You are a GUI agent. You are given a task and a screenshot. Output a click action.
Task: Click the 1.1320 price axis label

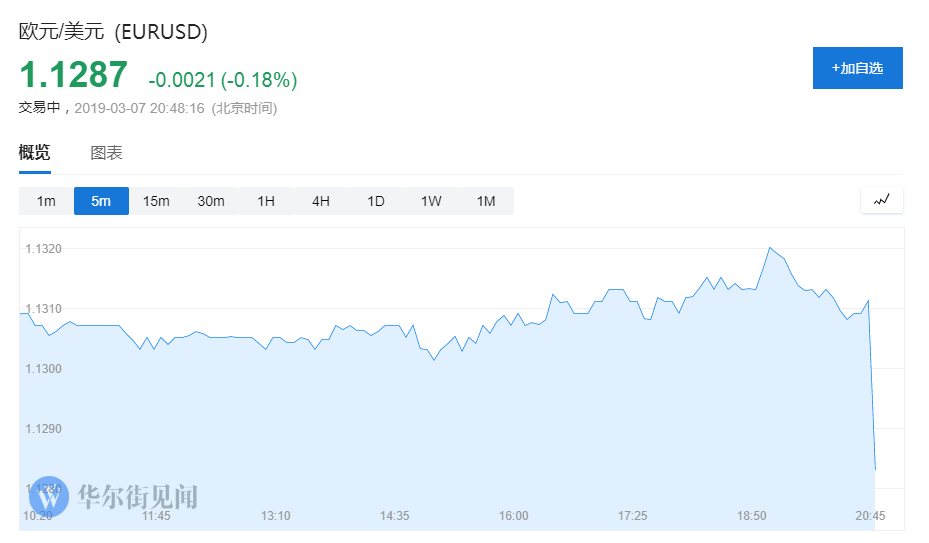pyautogui.click(x=44, y=249)
